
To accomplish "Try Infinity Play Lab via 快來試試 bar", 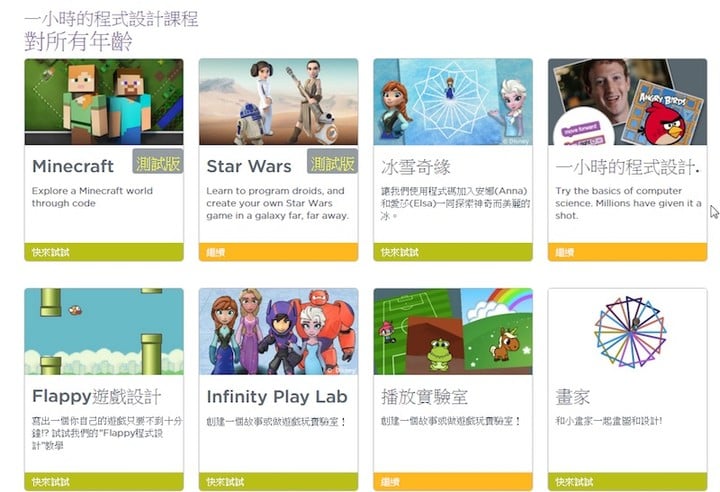I will click(278, 482).
